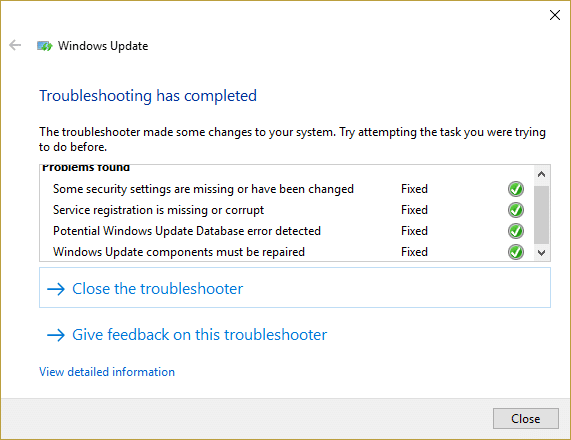
Task: Select 'Service registration is missing or corrupt' row
Action: click(287, 210)
